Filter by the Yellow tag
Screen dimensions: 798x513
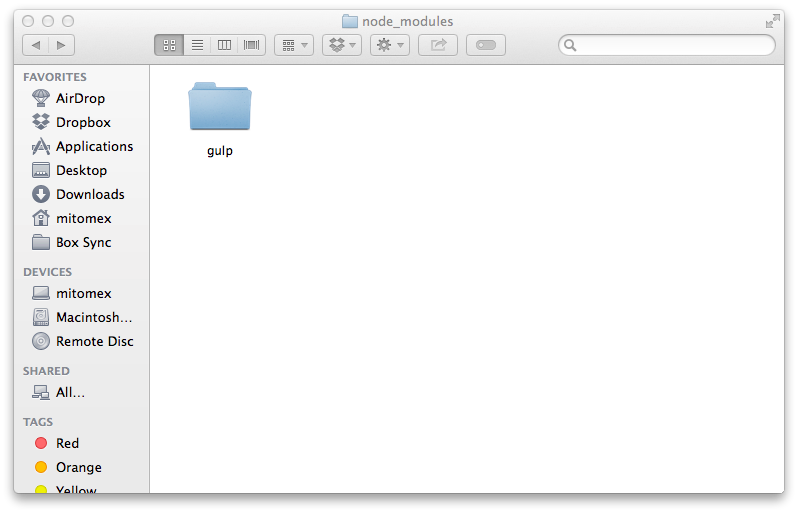point(81,488)
